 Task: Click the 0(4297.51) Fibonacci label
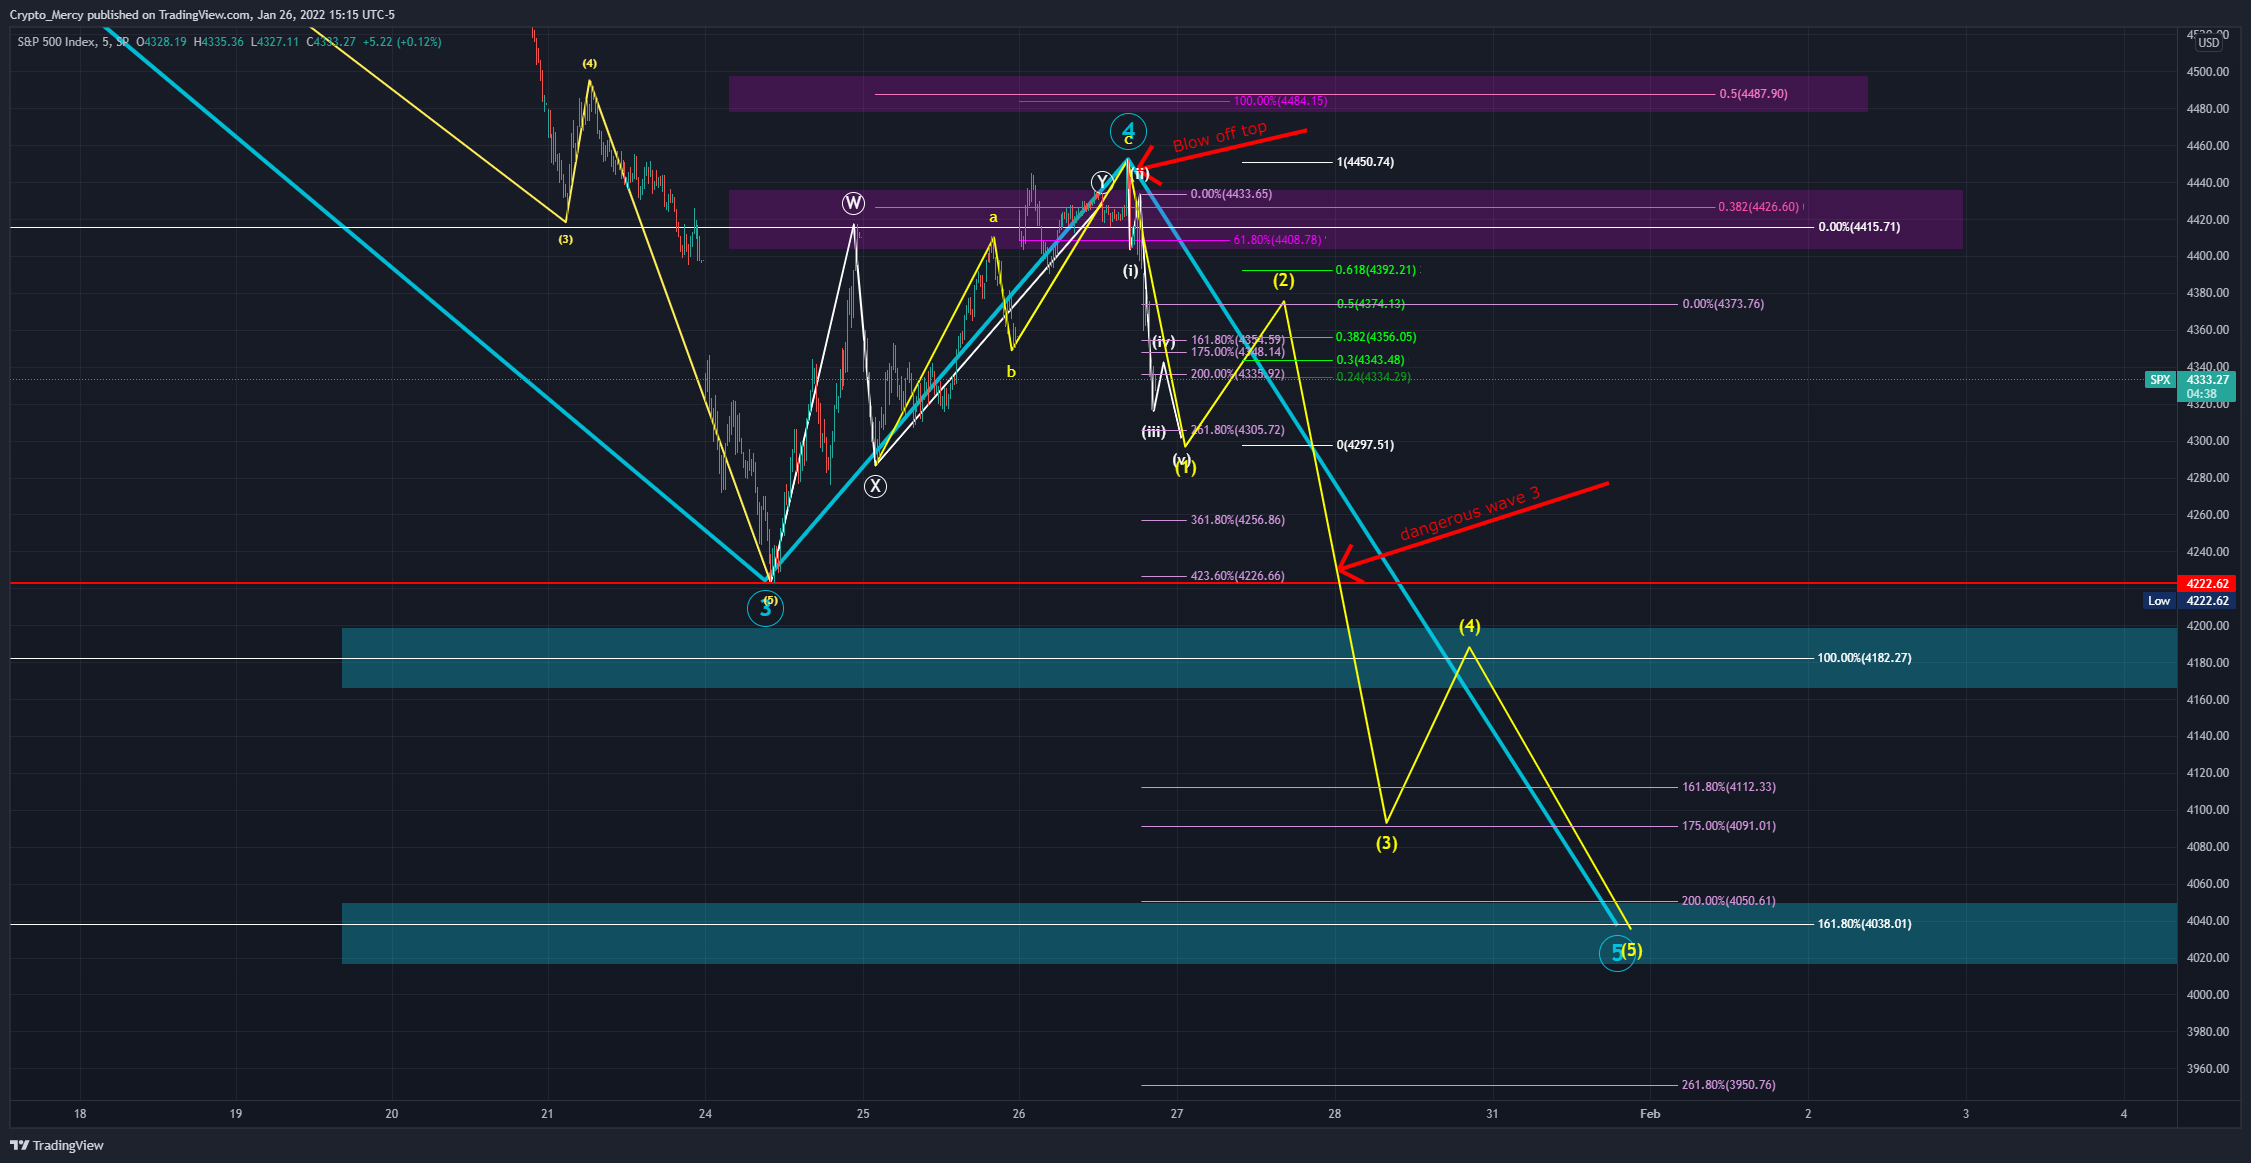pos(1365,445)
